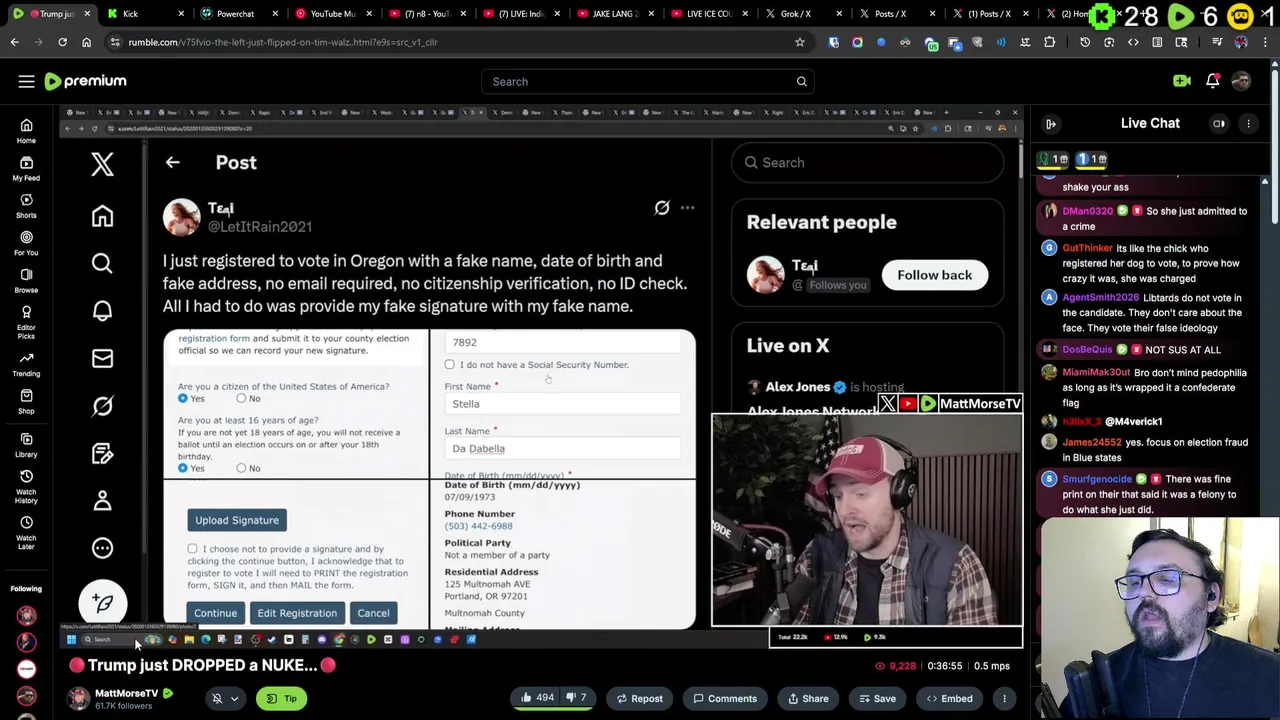
Task: Open the Rumble user profile avatar
Action: [1241, 81]
